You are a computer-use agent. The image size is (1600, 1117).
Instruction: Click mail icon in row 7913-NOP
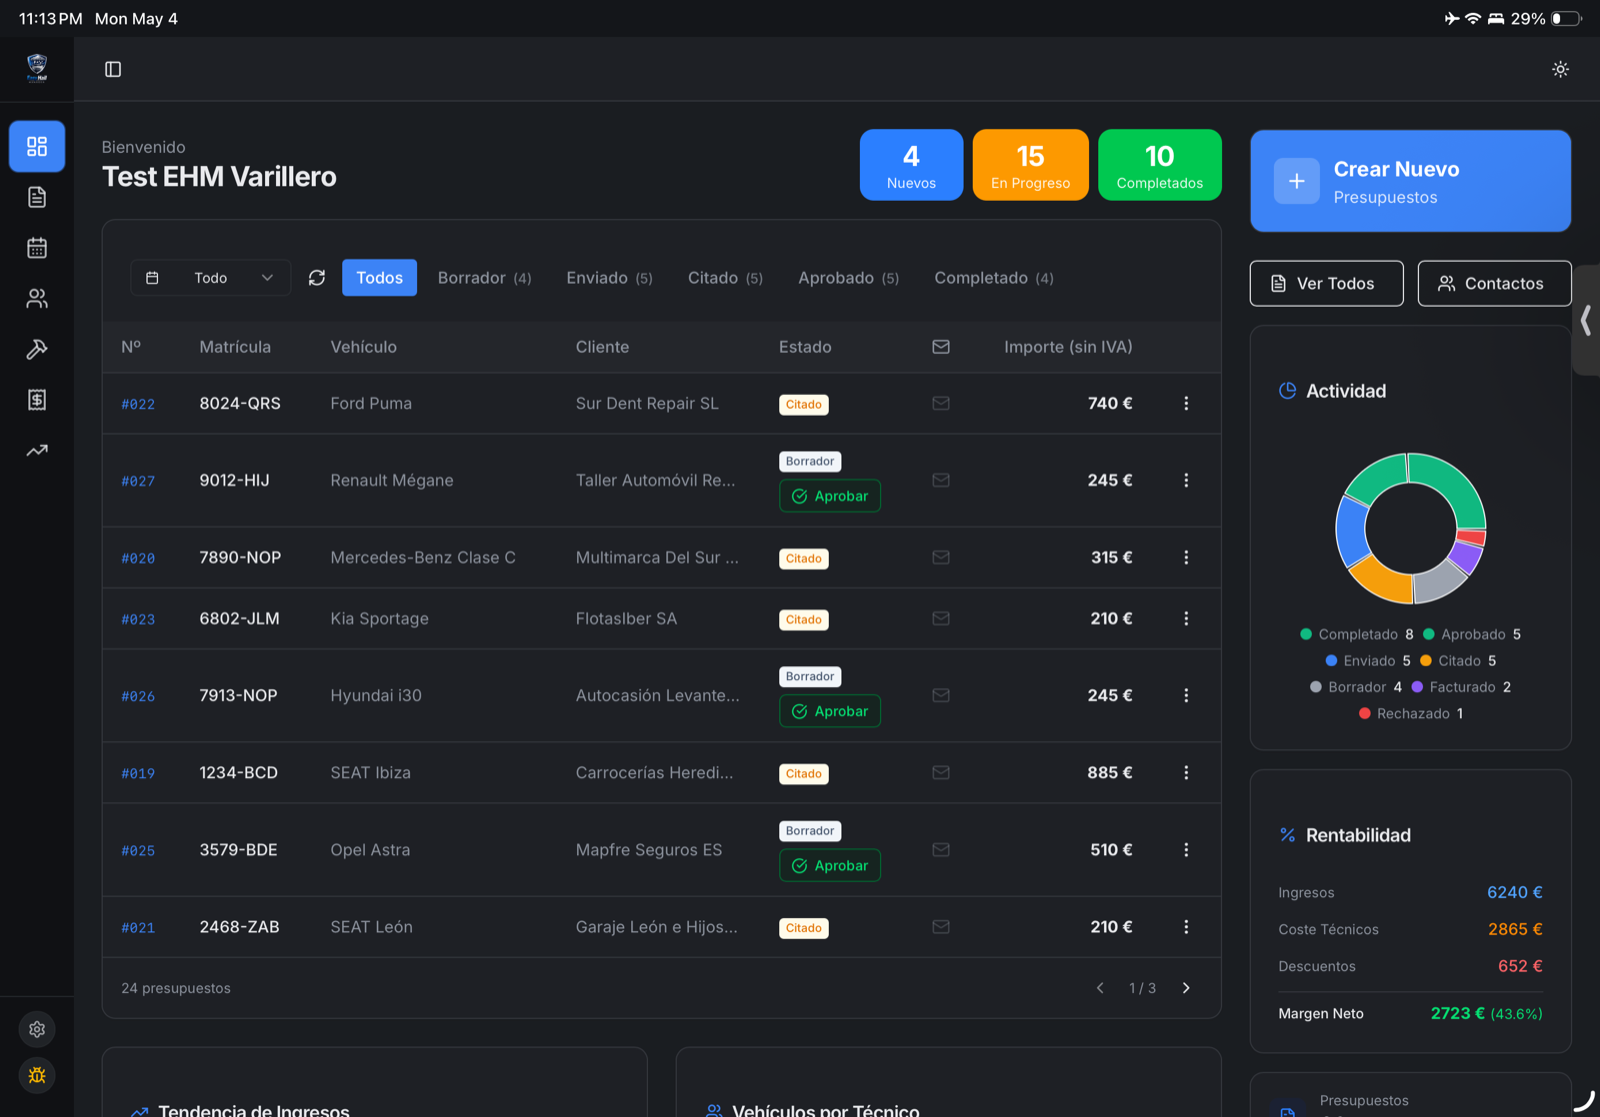click(x=941, y=695)
